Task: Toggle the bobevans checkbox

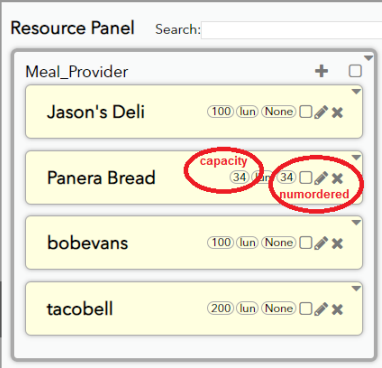Action: 306,243
